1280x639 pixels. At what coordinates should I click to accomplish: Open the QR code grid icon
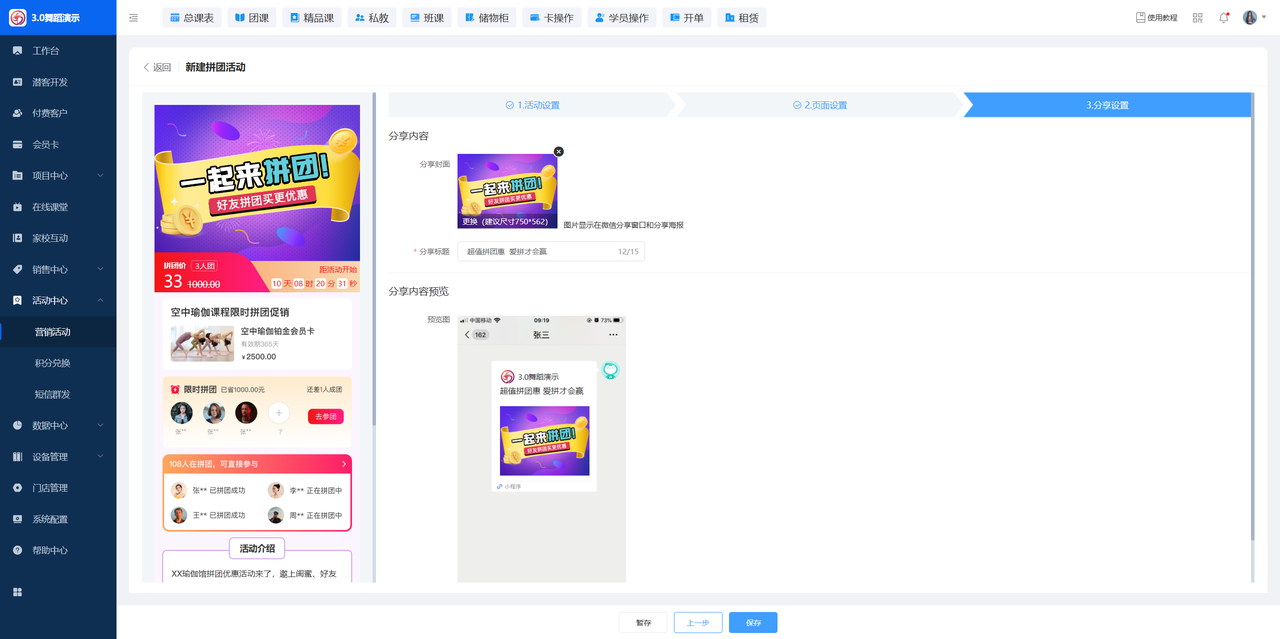point(1197,18)
